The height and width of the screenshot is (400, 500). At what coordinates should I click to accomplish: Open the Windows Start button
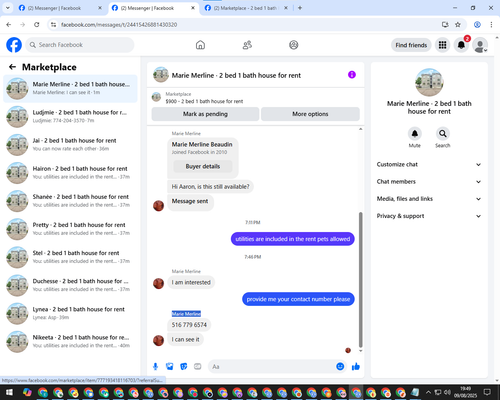[9, 392]
